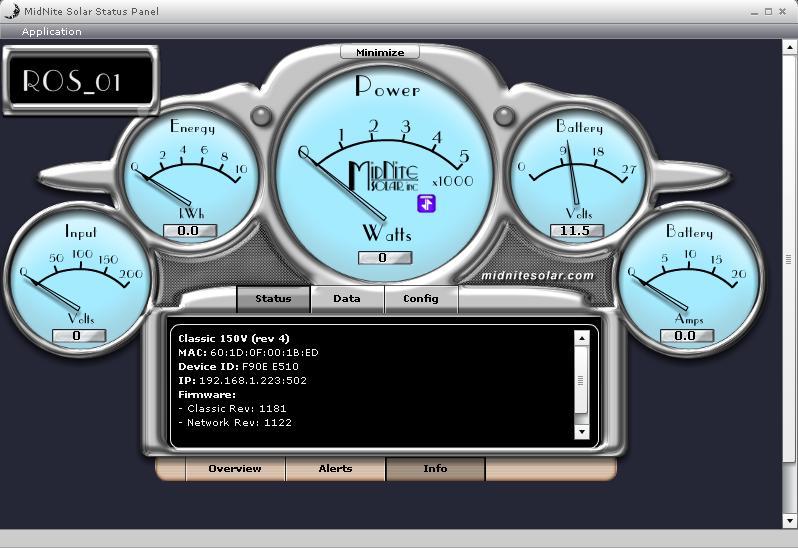This screenshot has height=548, width=798.
Task: Click the main window vertical scrollbar handle
Action: pos(789,259)
